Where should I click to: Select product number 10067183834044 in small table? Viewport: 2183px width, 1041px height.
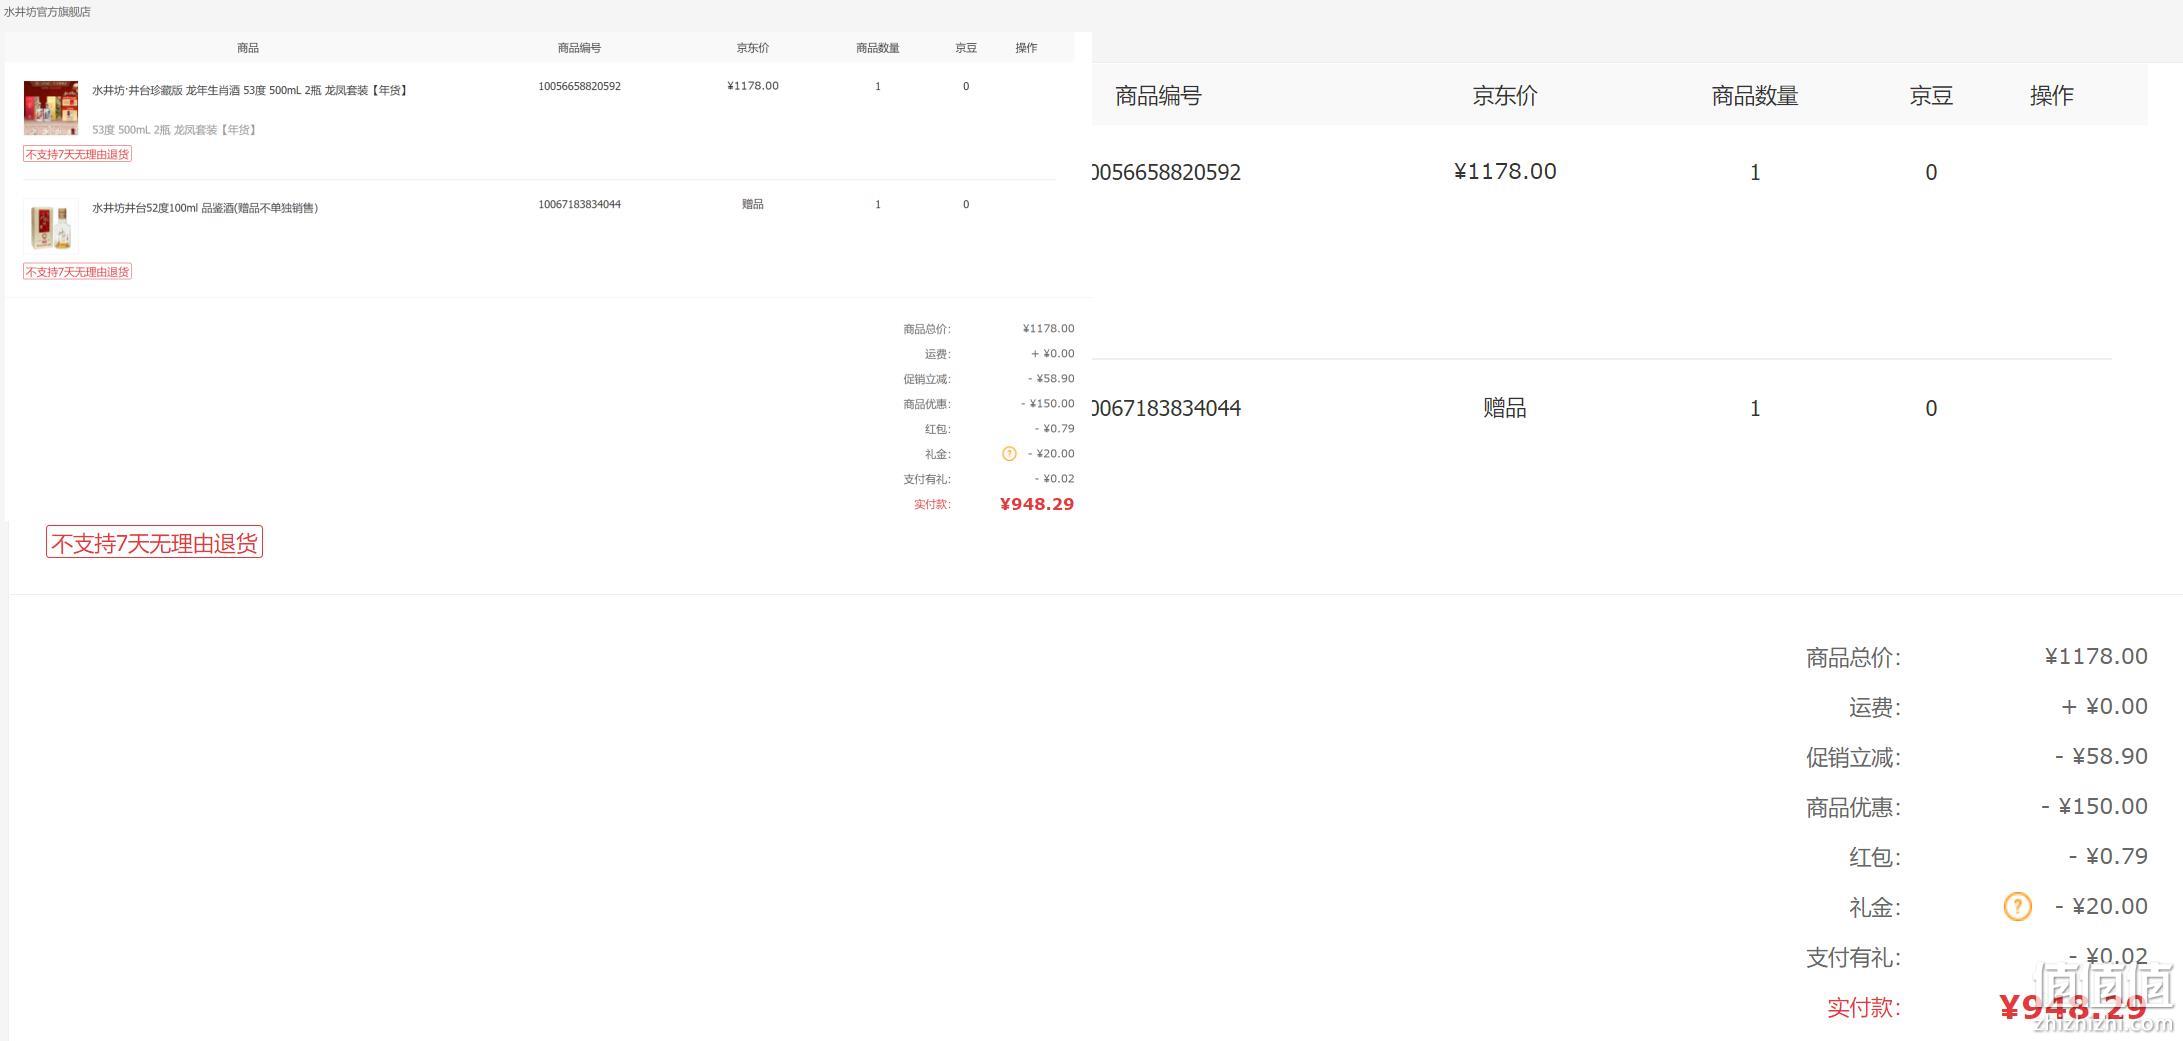click(x=579, y=204)
